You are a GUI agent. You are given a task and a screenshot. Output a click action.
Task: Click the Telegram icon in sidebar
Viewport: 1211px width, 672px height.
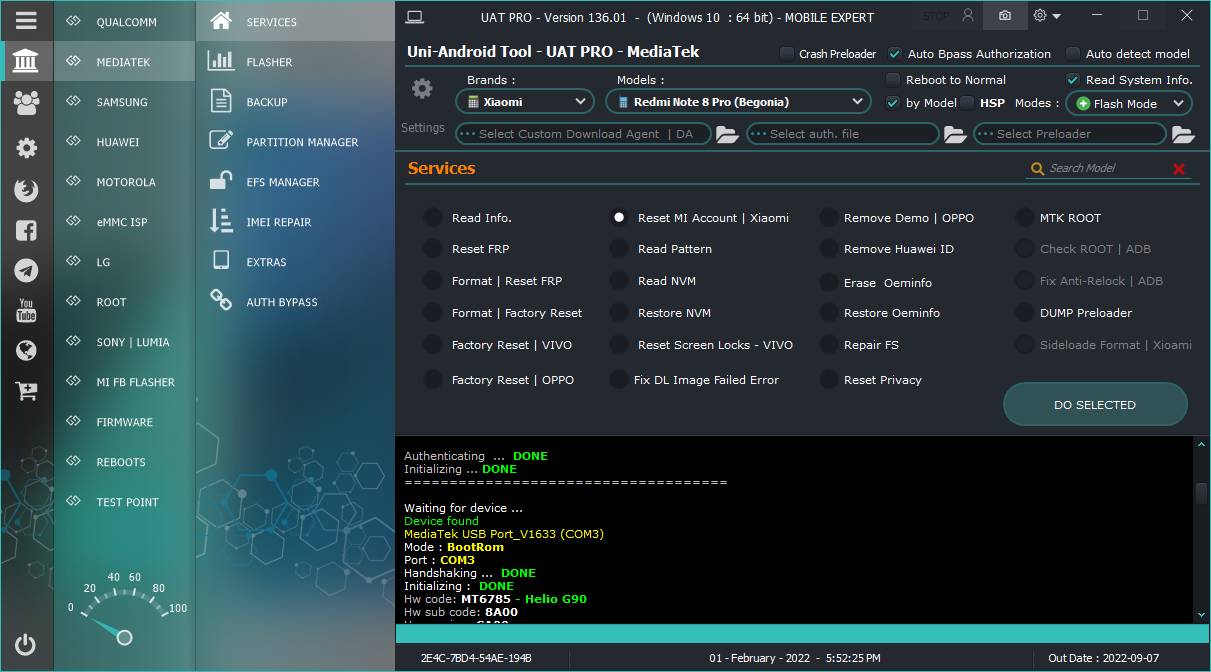point(27,270)
